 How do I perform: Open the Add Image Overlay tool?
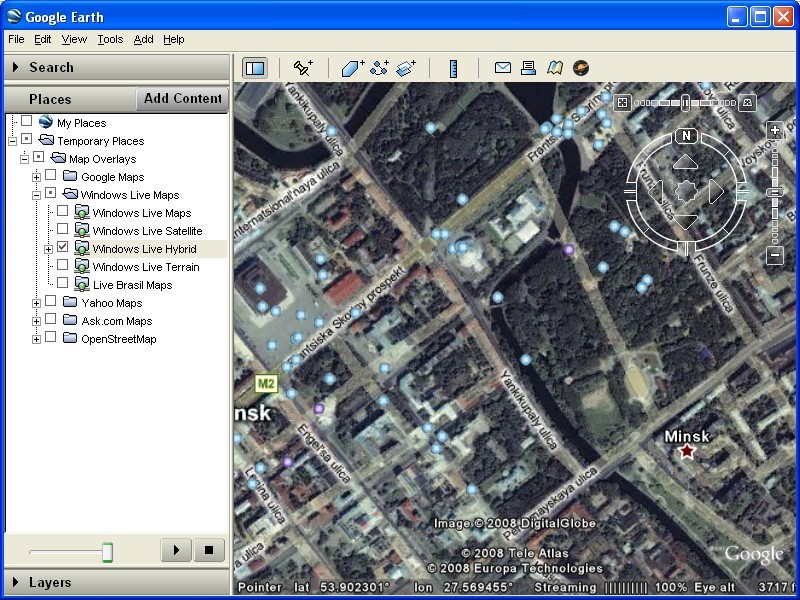pyautogui.click(x=405, y=67)
